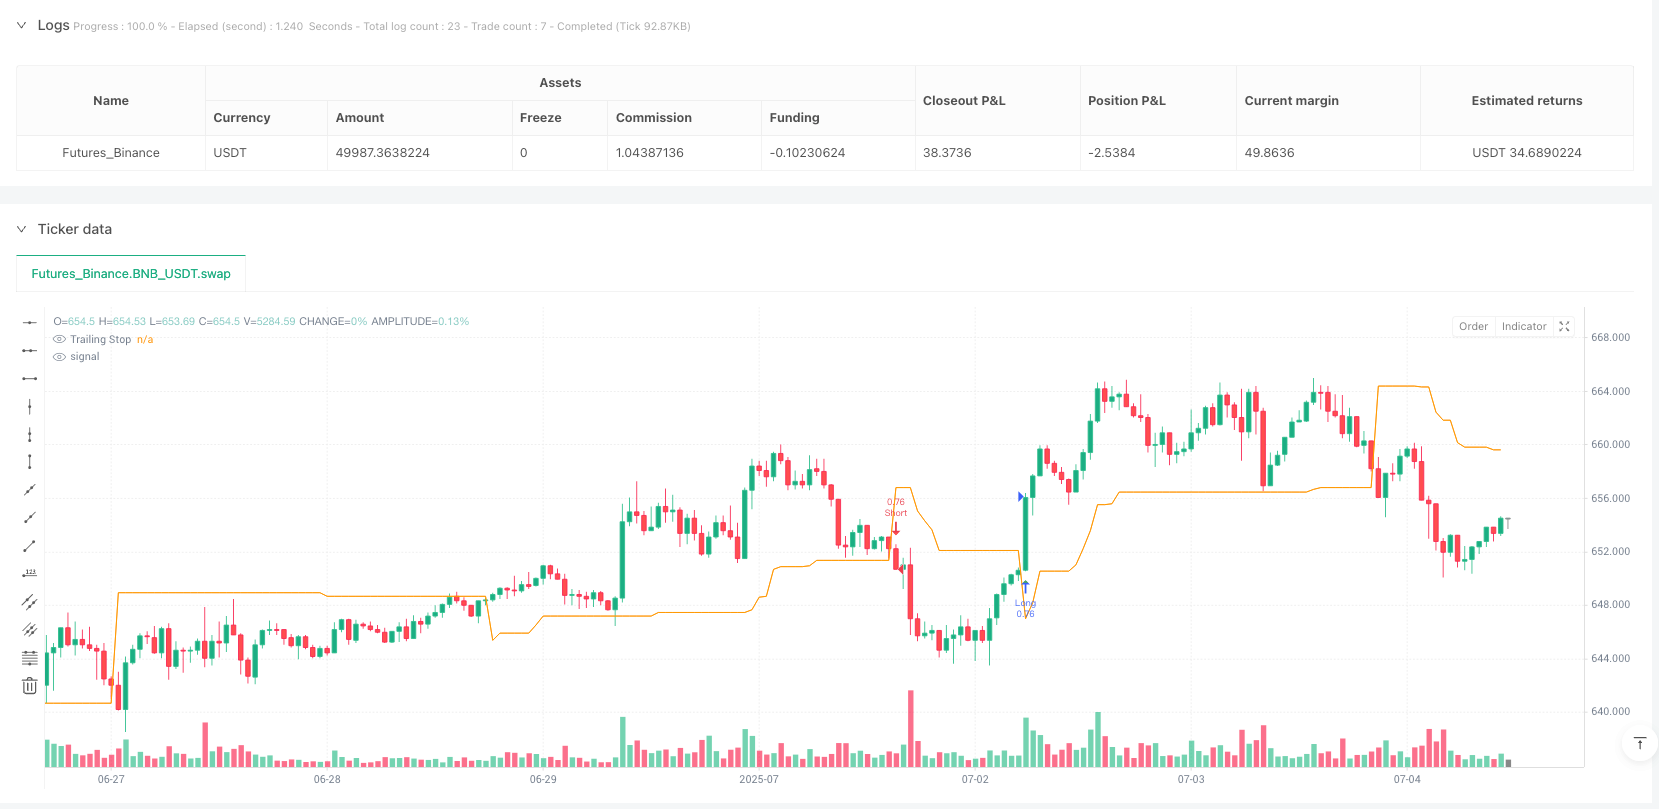The width and height of the screenshot is (1659, 809).
Task: Click the fullscreen expand chart icon
Action: click(1565, 327)
